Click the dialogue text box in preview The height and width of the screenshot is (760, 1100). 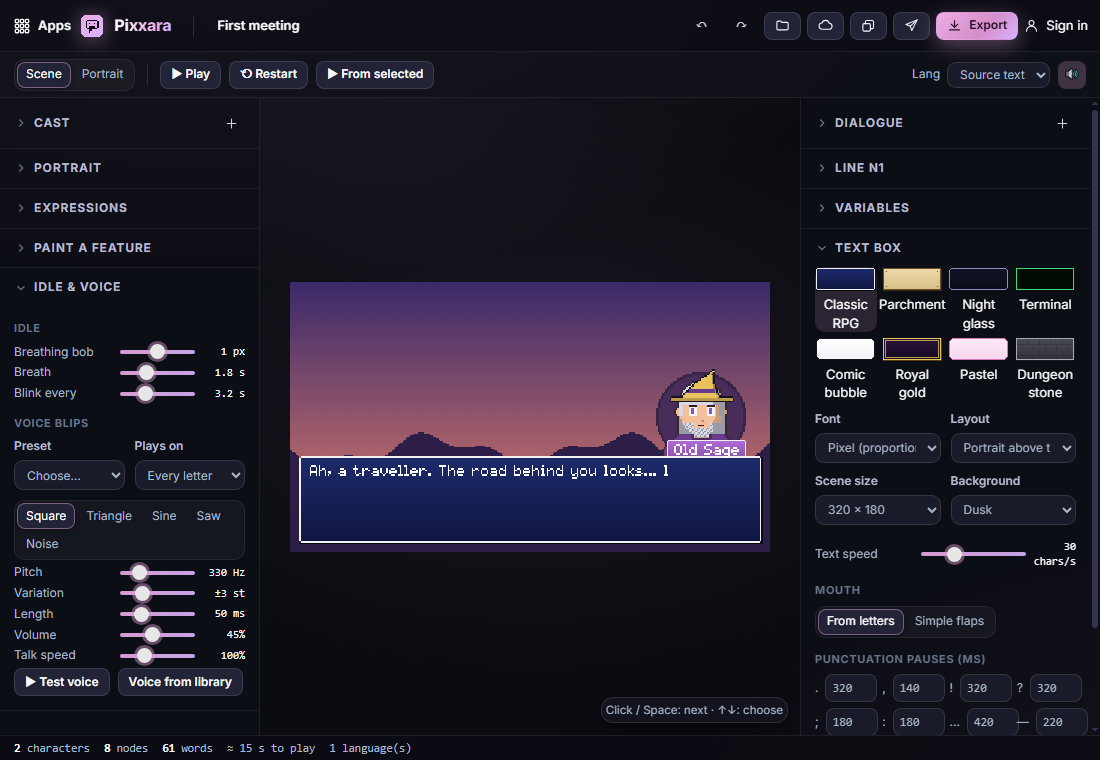click(530, 500)
